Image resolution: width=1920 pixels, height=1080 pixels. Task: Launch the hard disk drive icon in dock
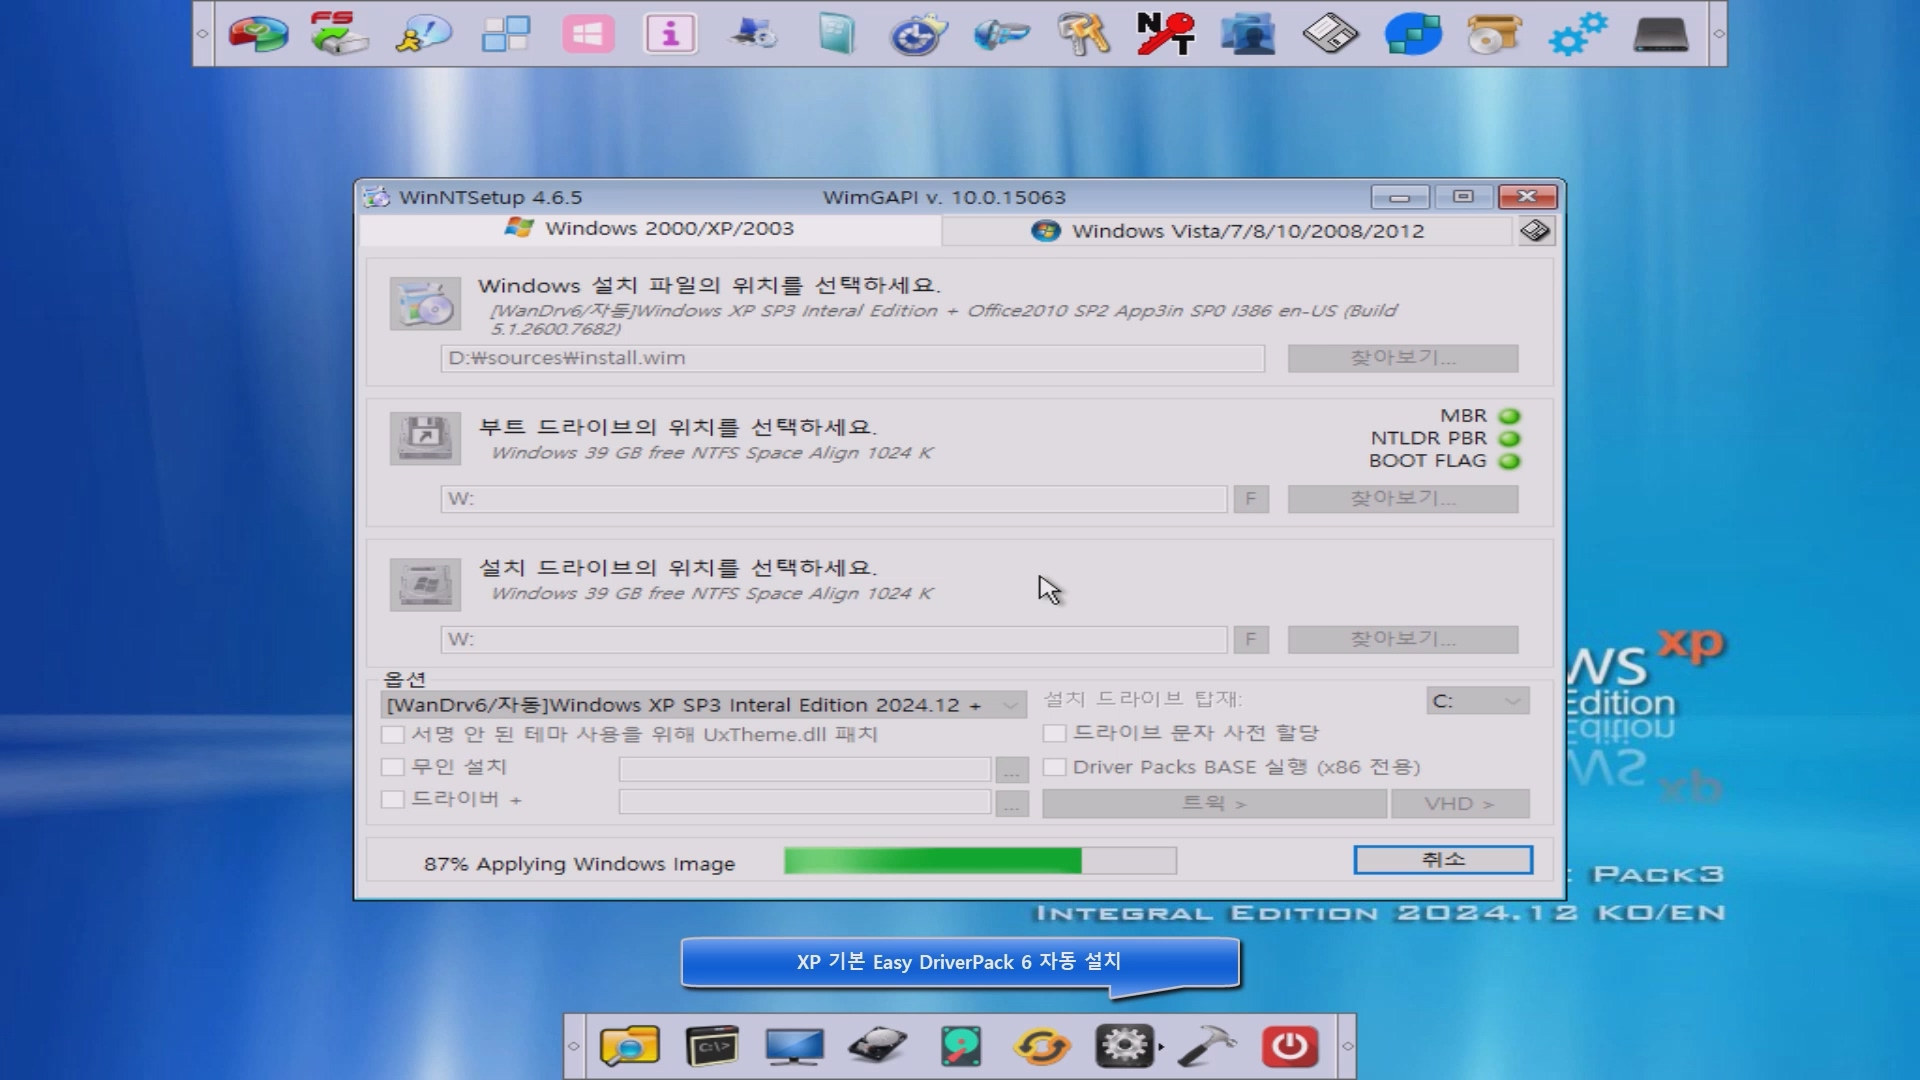[877, 1047]
